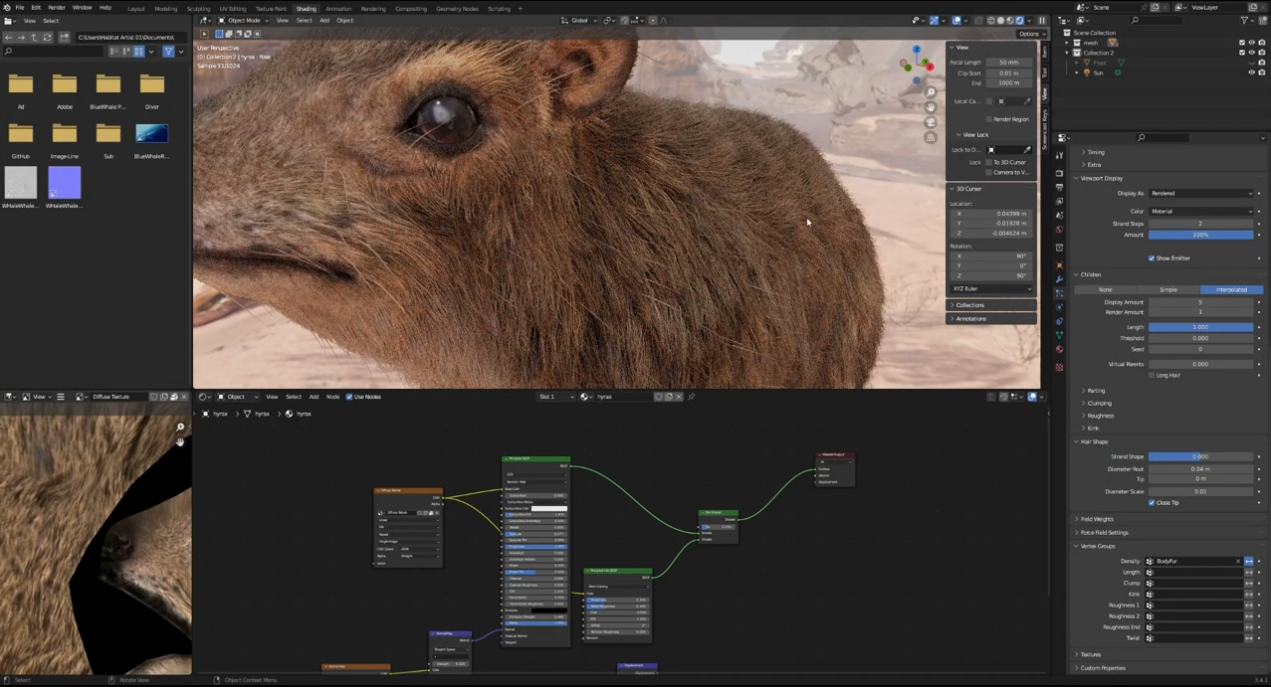Click the file browser refresh icon
The height and width of the screenshot is (687, 1271).
[x=47, y=37]
